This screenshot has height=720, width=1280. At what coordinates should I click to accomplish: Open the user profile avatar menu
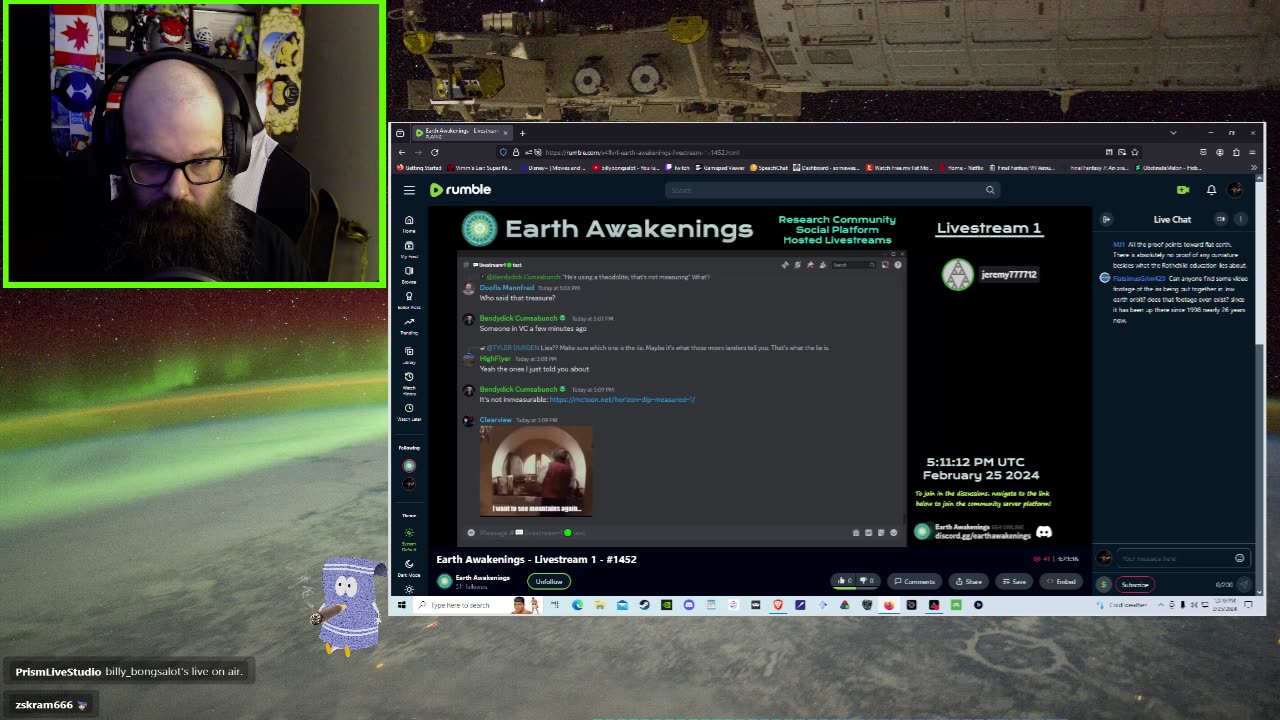(1236, 190)
